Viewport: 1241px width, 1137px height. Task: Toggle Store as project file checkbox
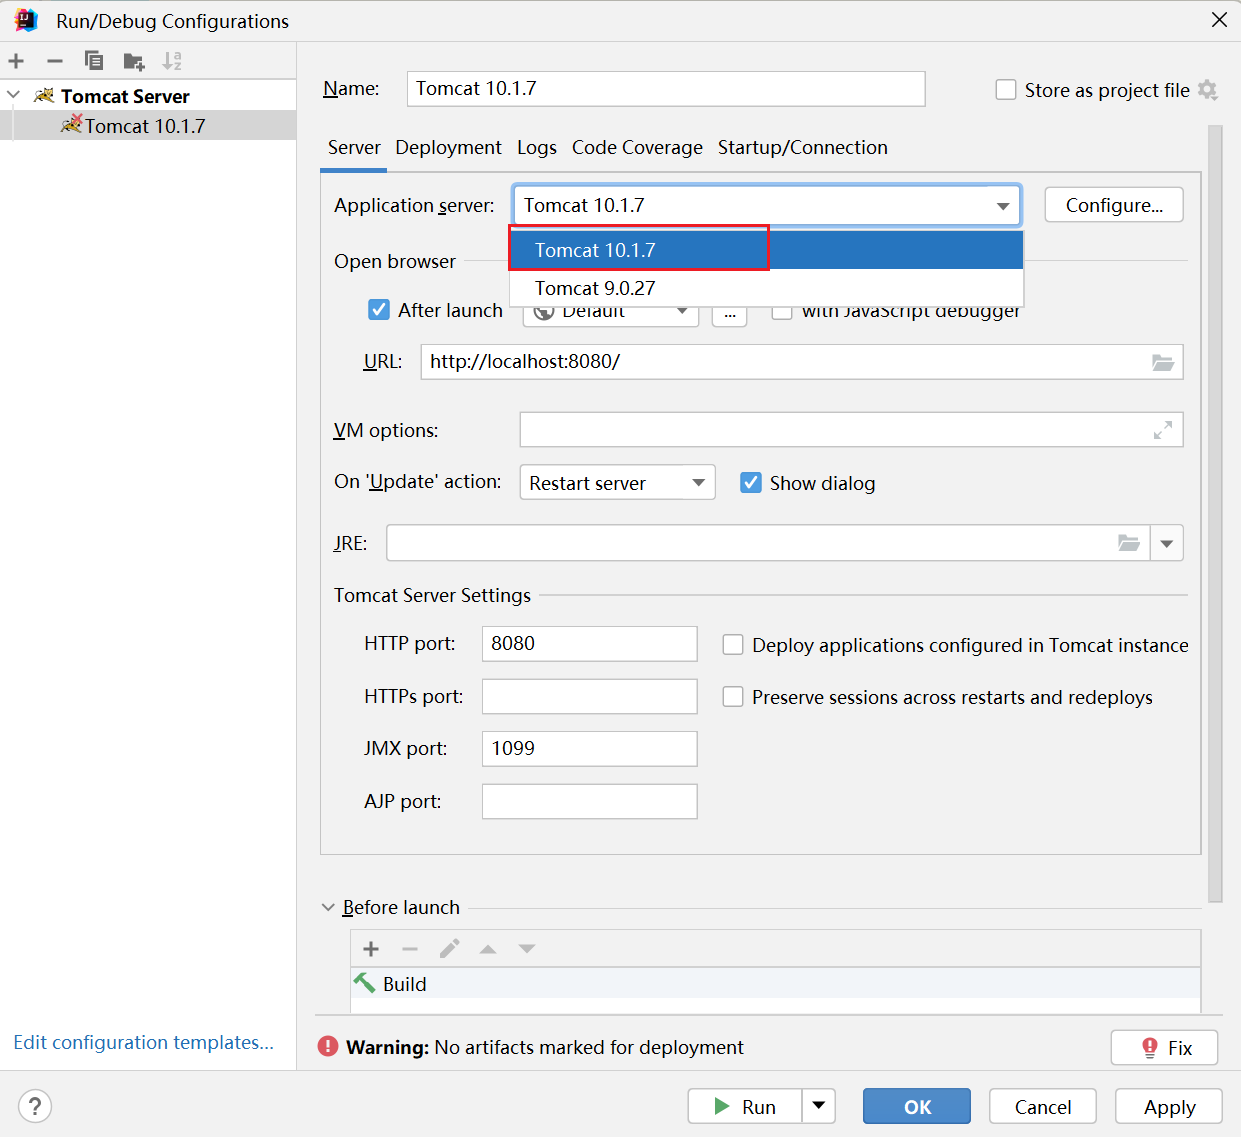[x=1006, y=90]
